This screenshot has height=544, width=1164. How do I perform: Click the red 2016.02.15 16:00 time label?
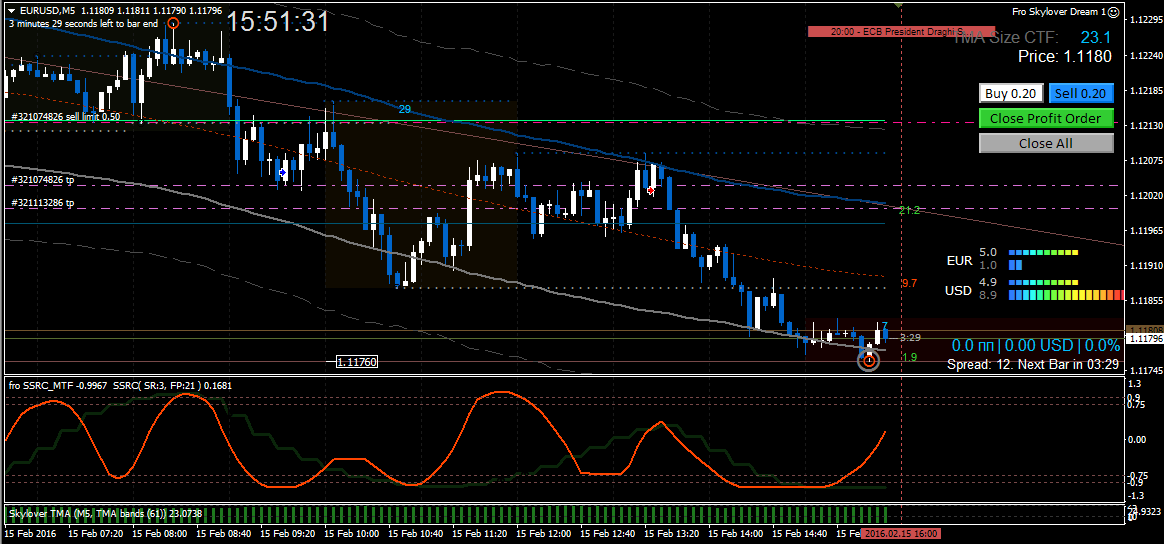click(900, 534)
